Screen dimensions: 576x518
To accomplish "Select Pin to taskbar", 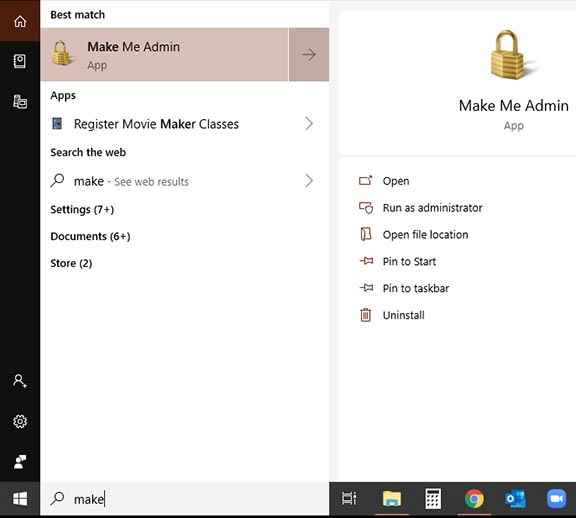I will [404, 288].
